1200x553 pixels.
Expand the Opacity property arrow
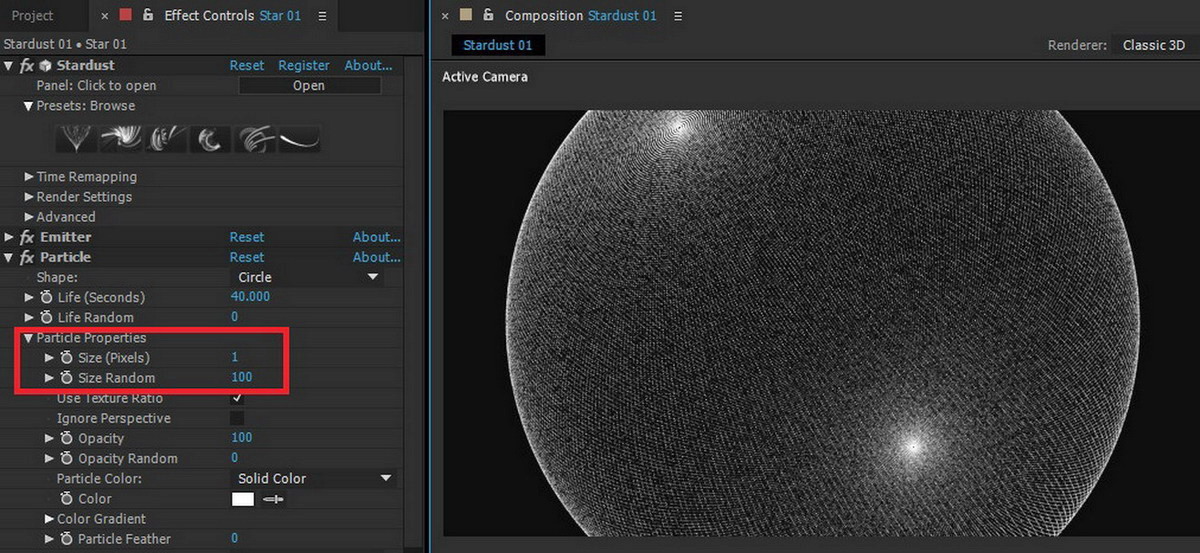pos(49,438)
